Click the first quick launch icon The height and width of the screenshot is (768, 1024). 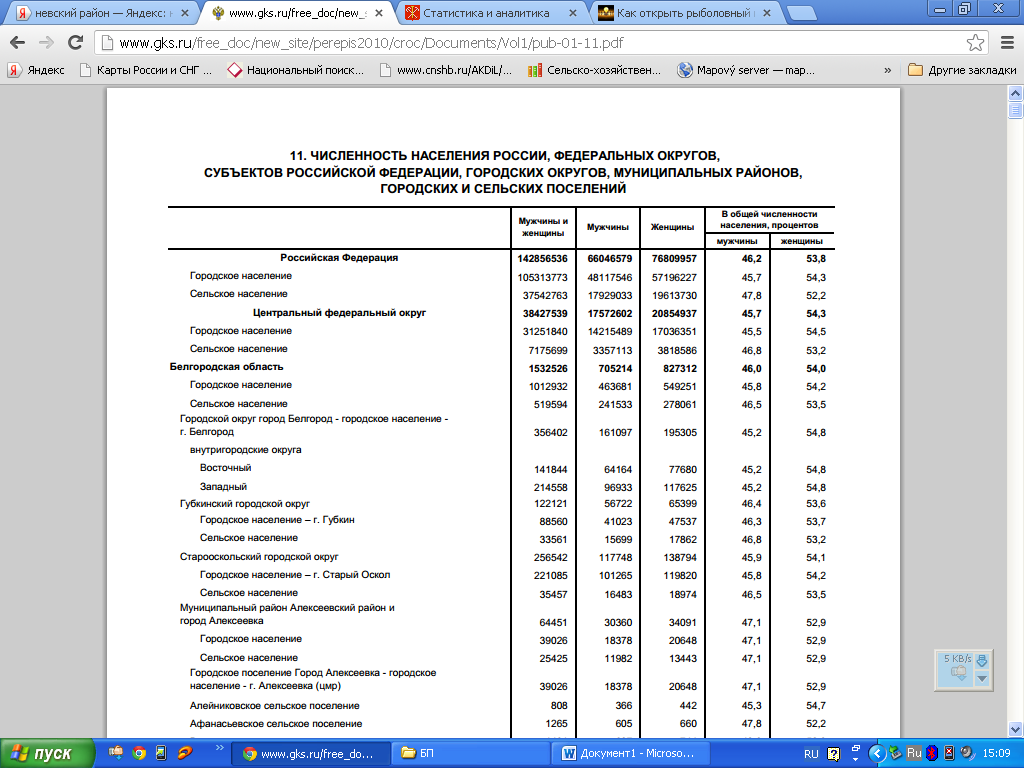point(116,752)
